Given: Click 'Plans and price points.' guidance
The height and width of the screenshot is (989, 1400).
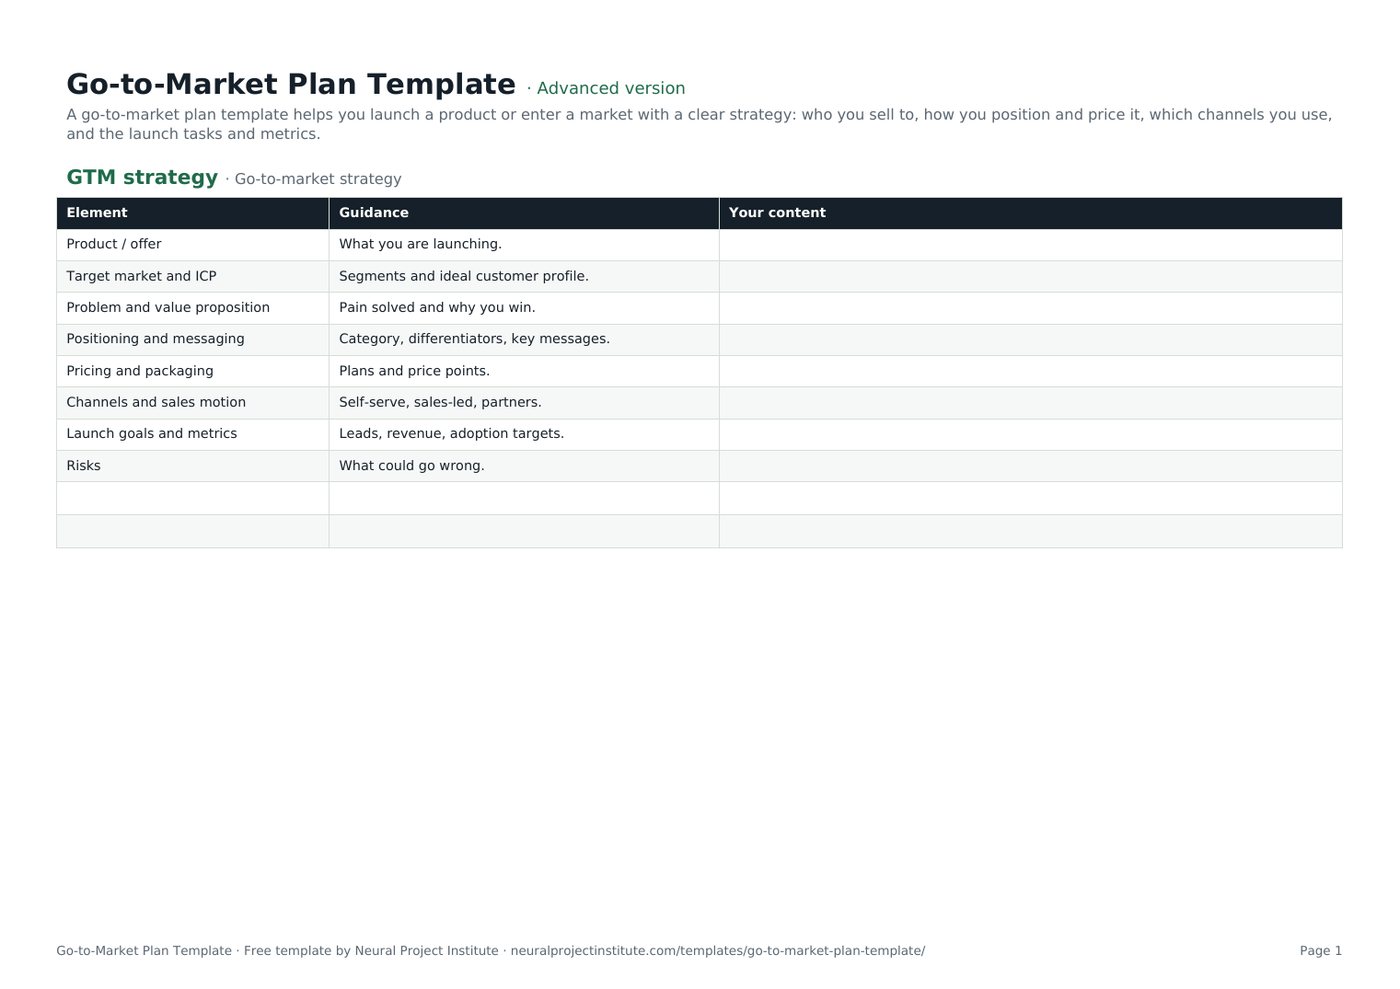Looking at the screenshot, I should [x=414, y=371].
